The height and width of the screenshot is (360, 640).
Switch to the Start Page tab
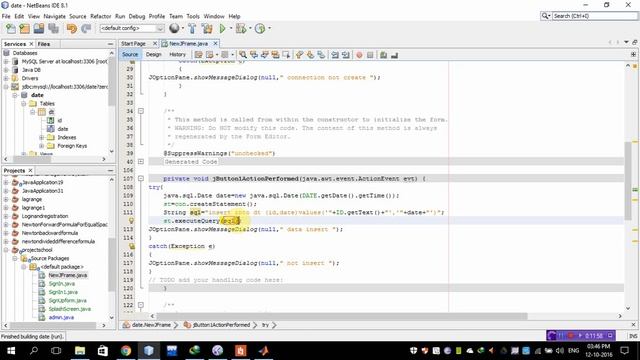(x=133, y=43)
